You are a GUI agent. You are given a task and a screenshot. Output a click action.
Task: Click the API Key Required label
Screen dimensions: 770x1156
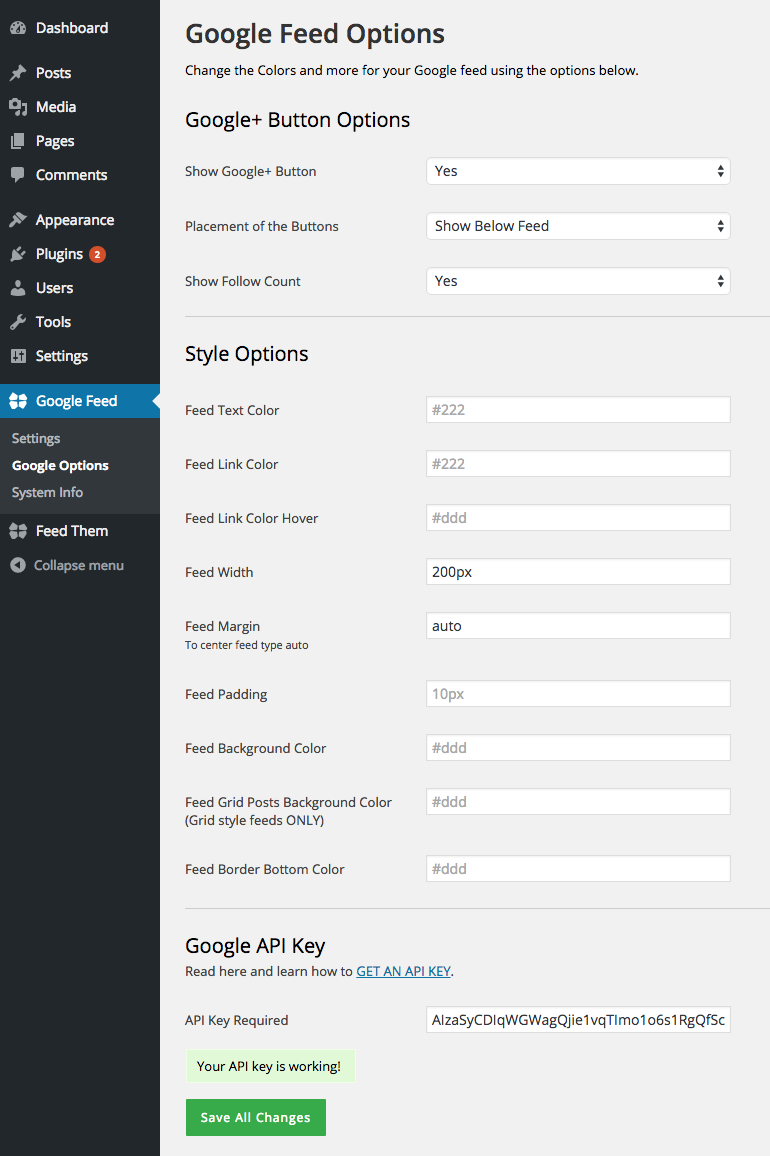[237, 1020]
